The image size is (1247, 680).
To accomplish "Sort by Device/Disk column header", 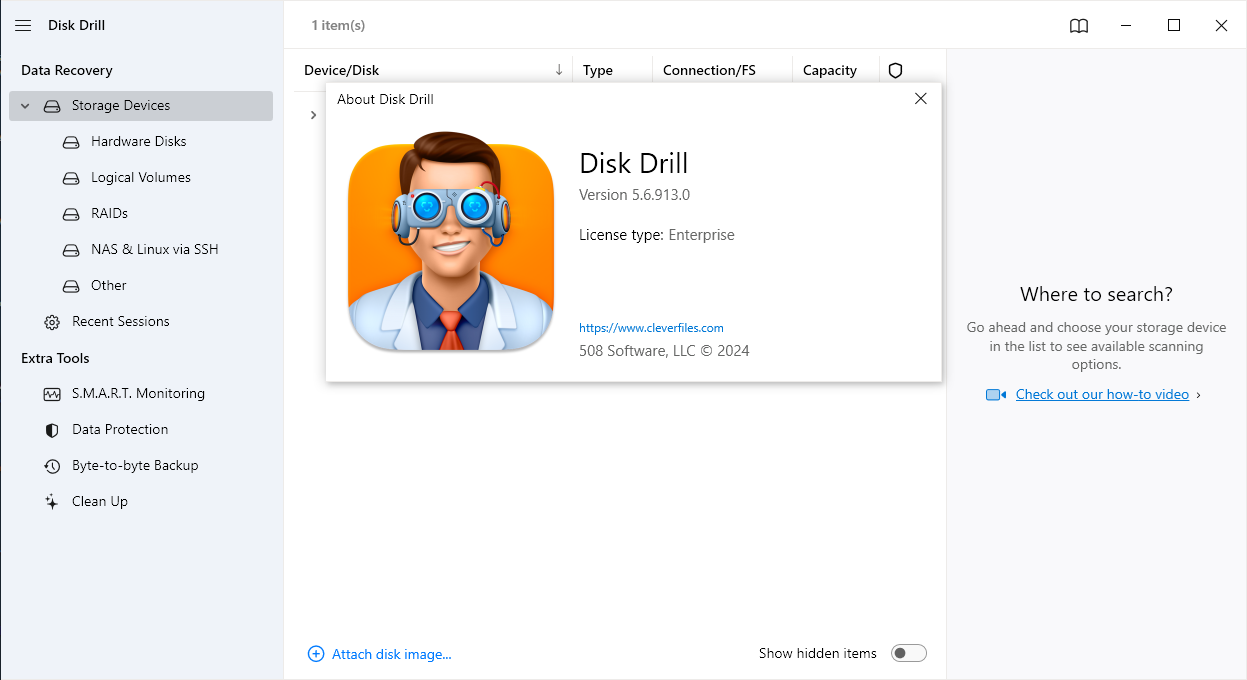I will tap(342, 71).
